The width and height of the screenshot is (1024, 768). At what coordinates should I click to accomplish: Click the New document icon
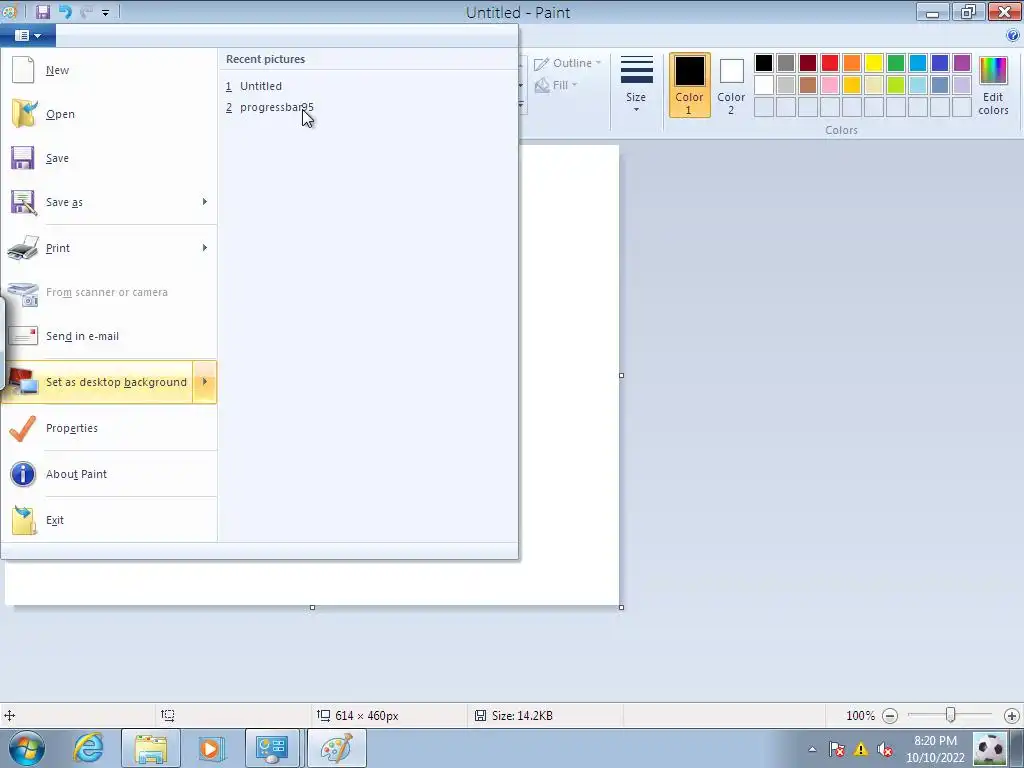coord(23,70)
